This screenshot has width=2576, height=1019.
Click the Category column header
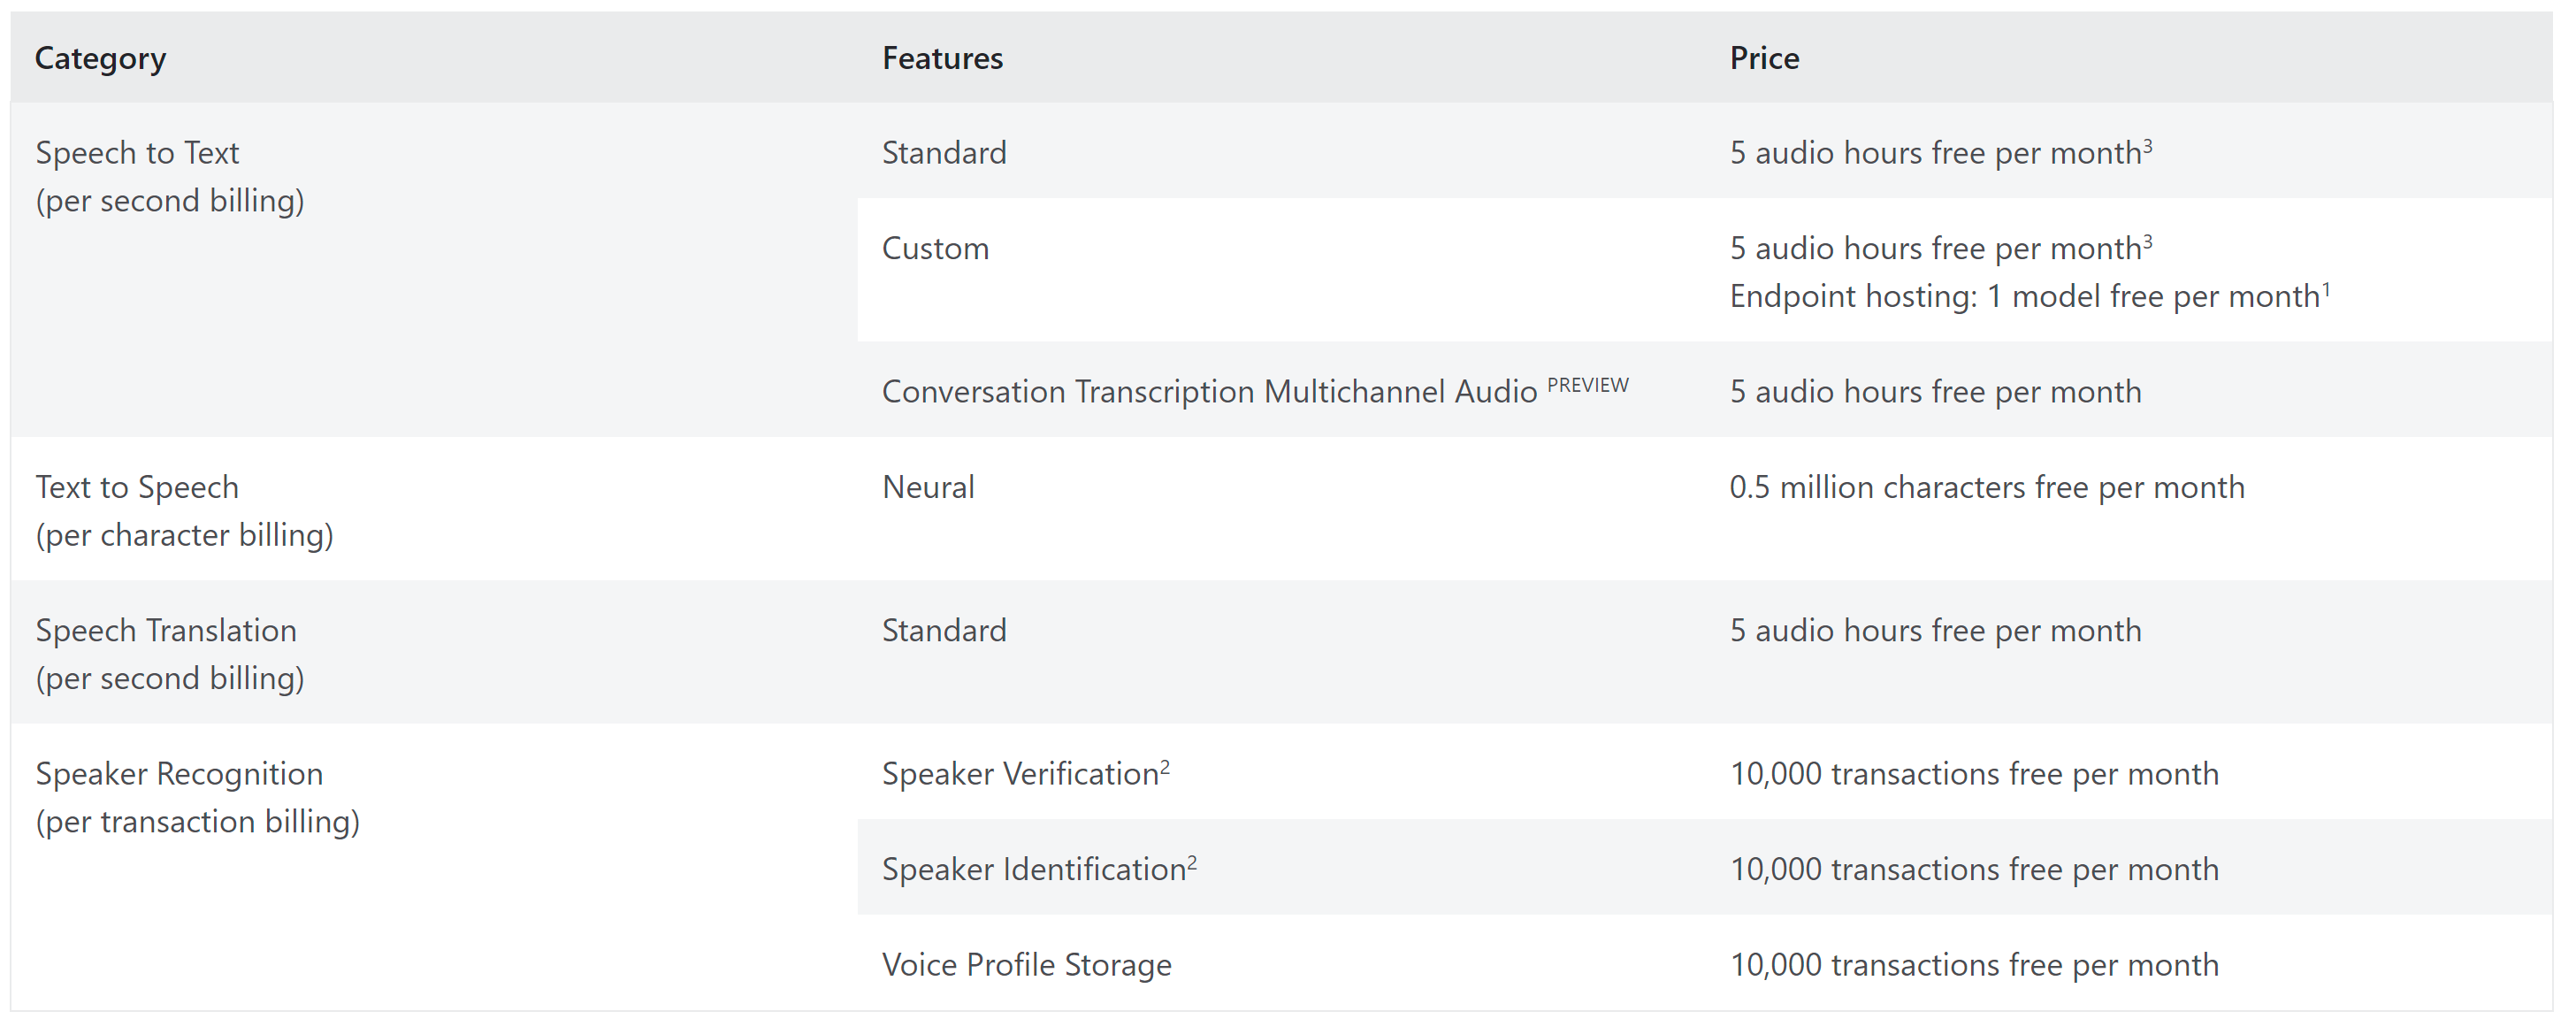[100, 58]
